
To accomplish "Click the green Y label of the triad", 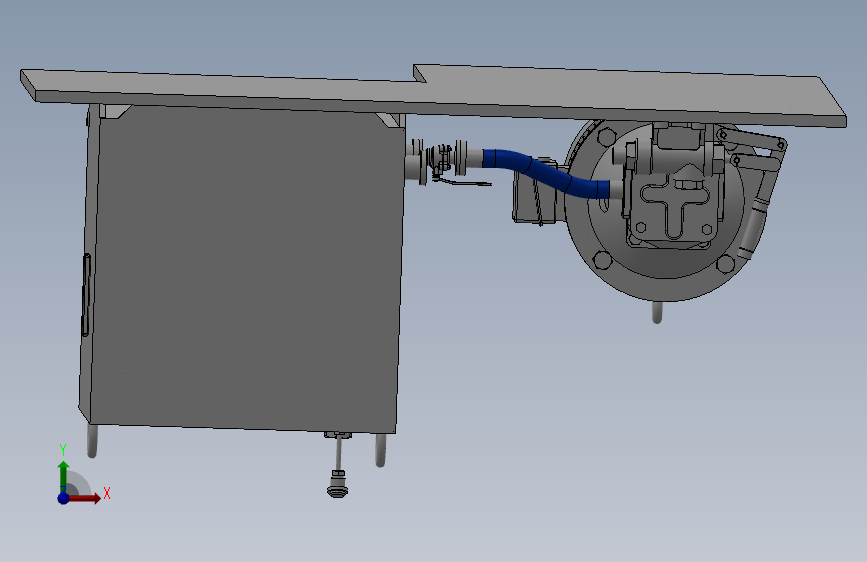I will point(63,450).
